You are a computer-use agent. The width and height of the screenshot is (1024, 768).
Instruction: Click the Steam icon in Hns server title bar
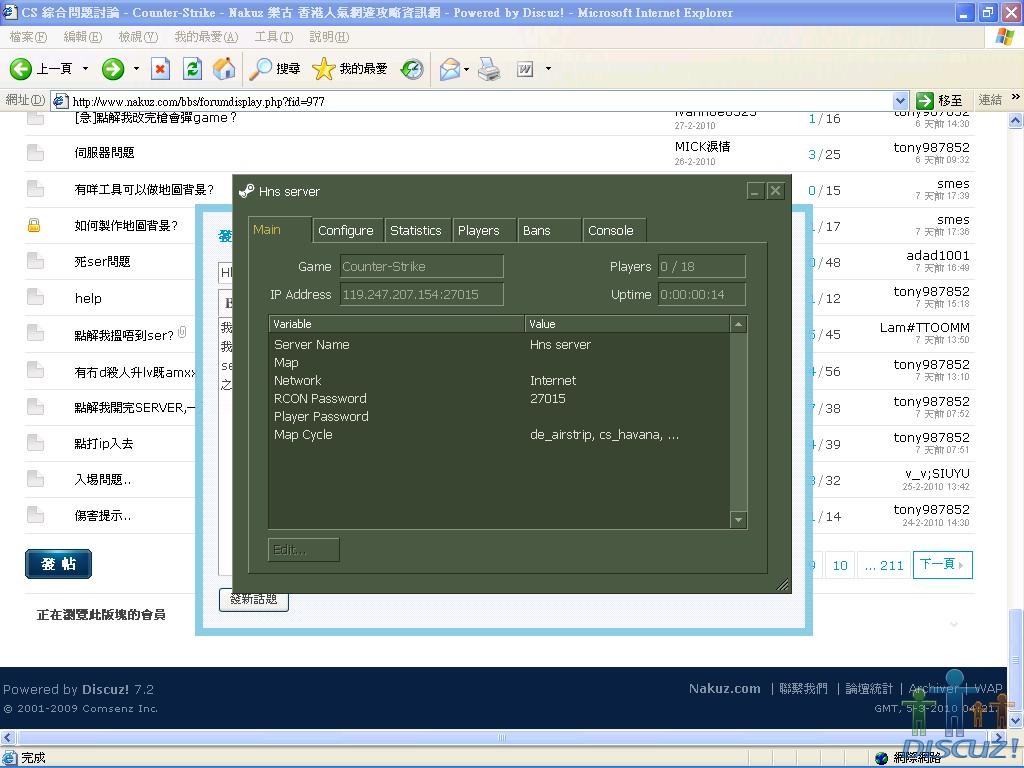pyautogui.click(x=247, y=191)
